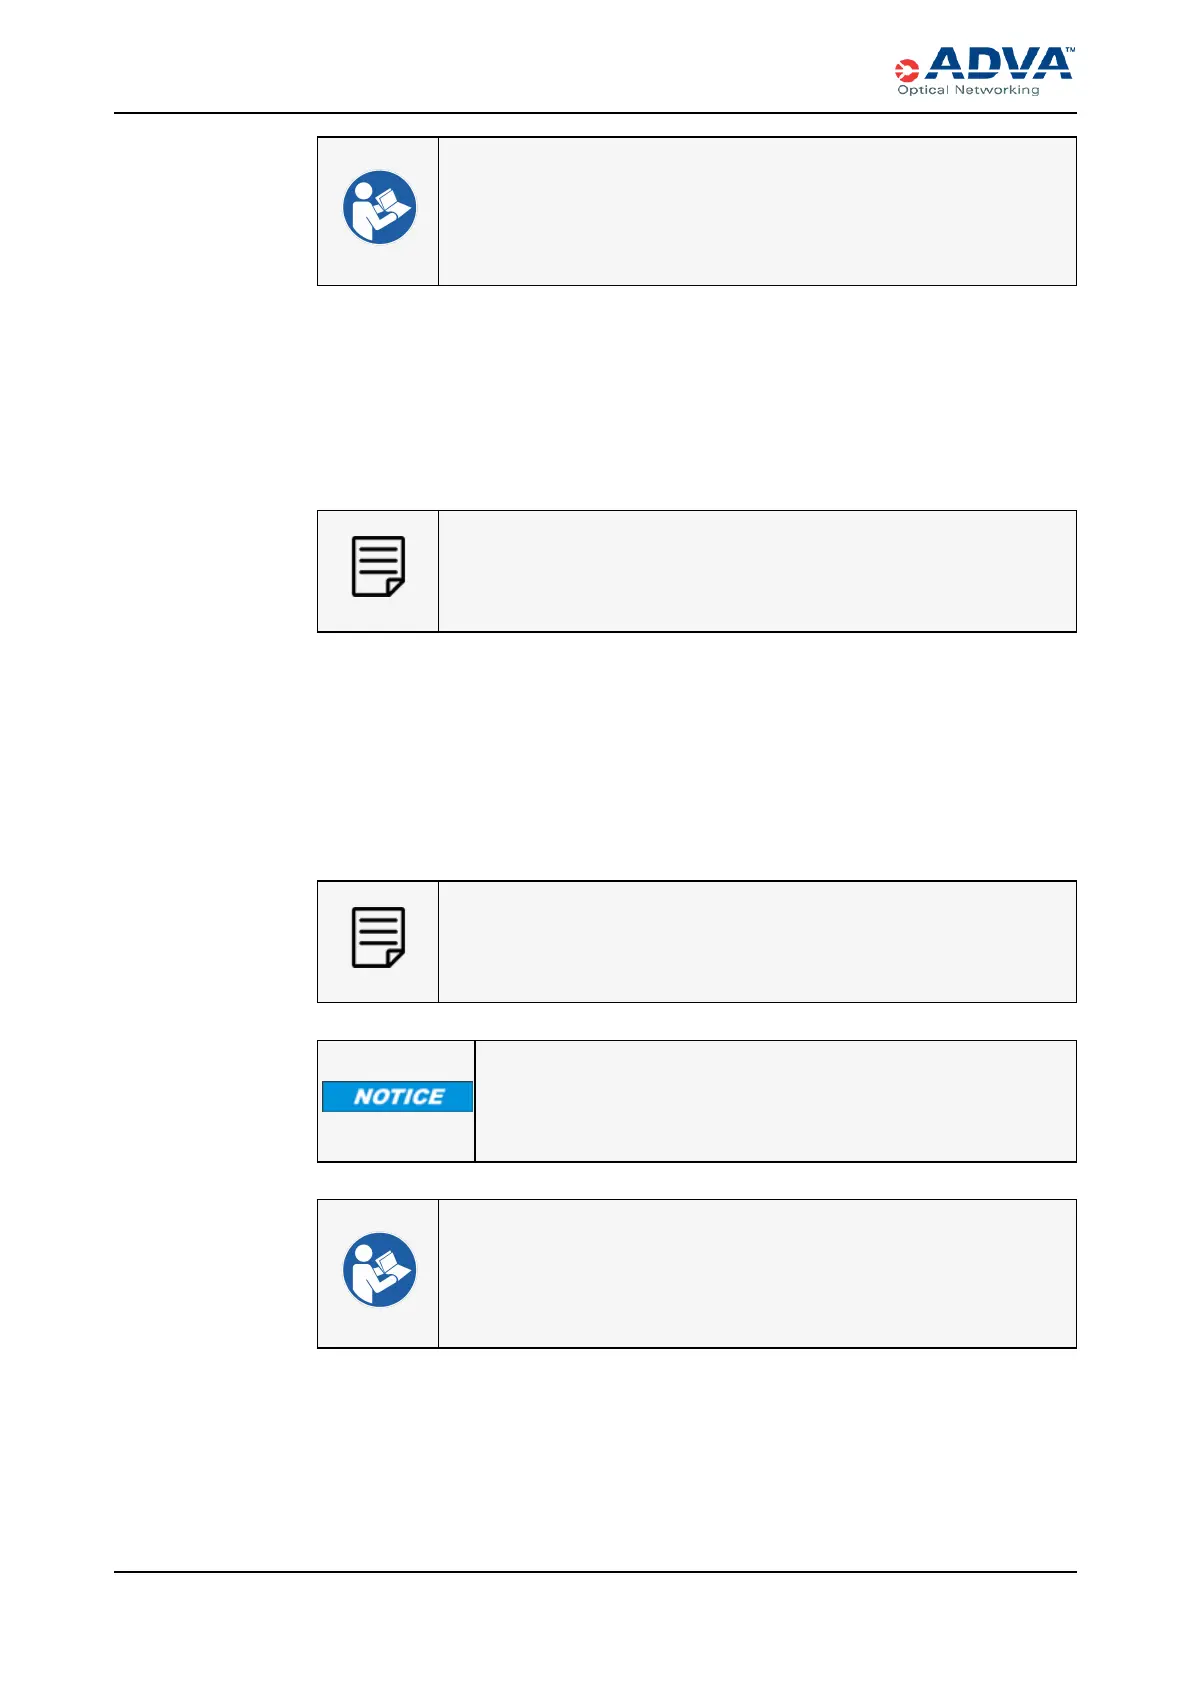Click empty text box beside top read-manual icon
Screen dimensions: 1191x1684
coord(757,211)
